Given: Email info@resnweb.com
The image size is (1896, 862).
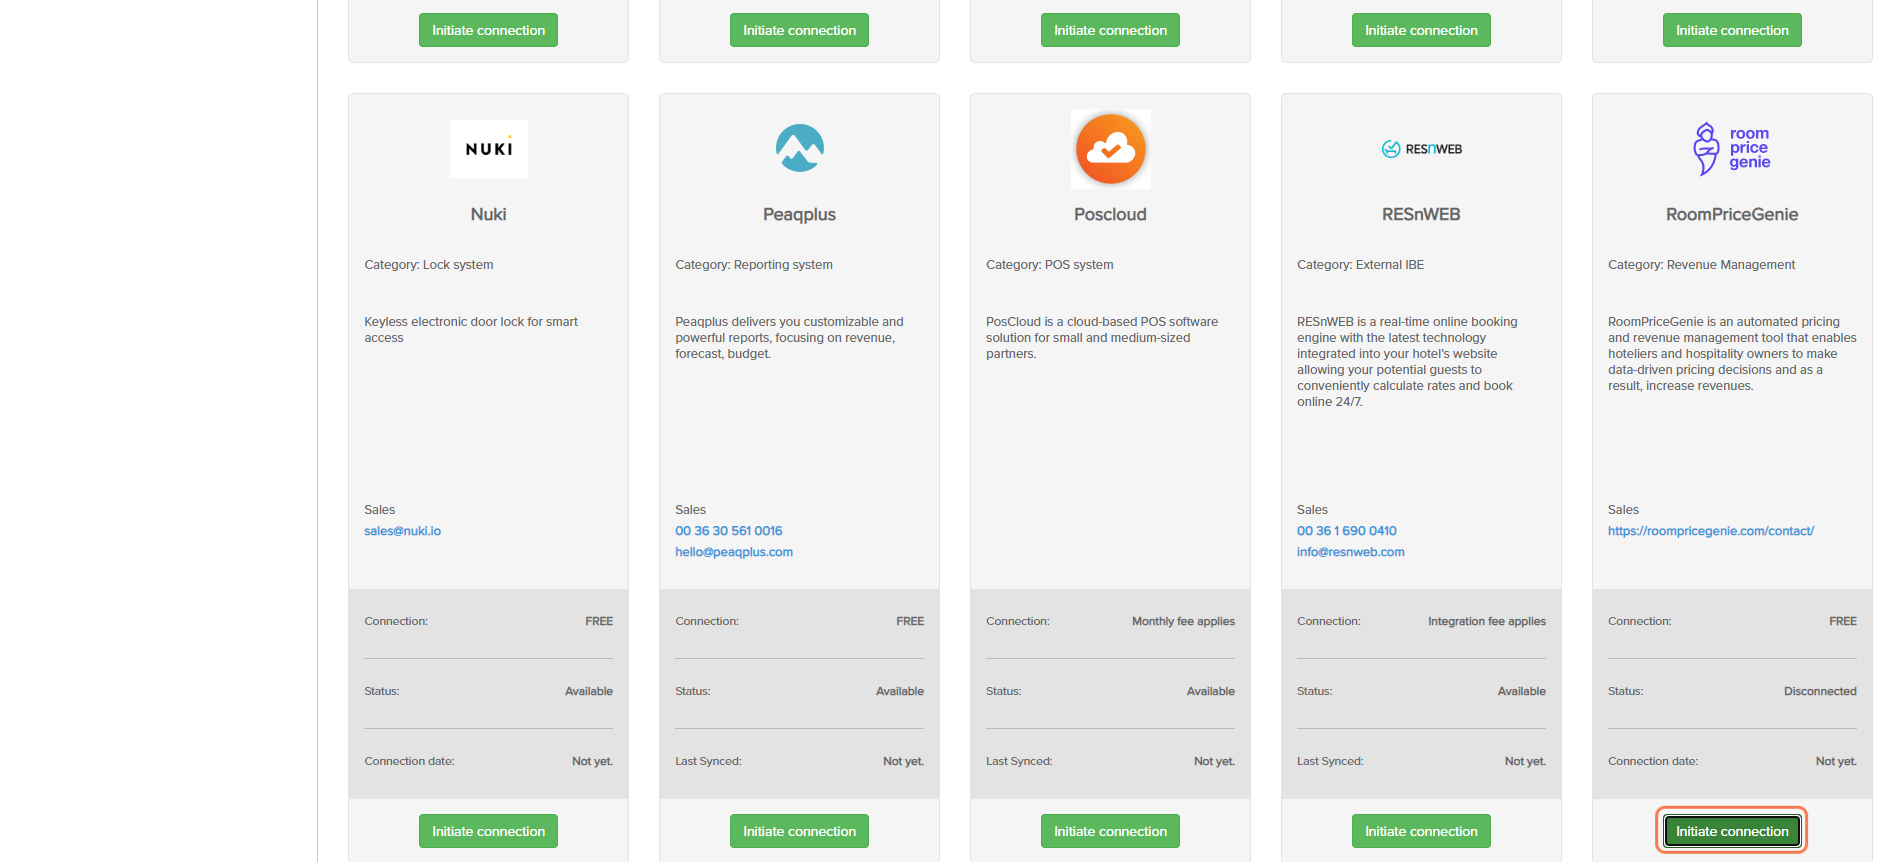Looking at the screenshot, I should (x=1350, y=552).
